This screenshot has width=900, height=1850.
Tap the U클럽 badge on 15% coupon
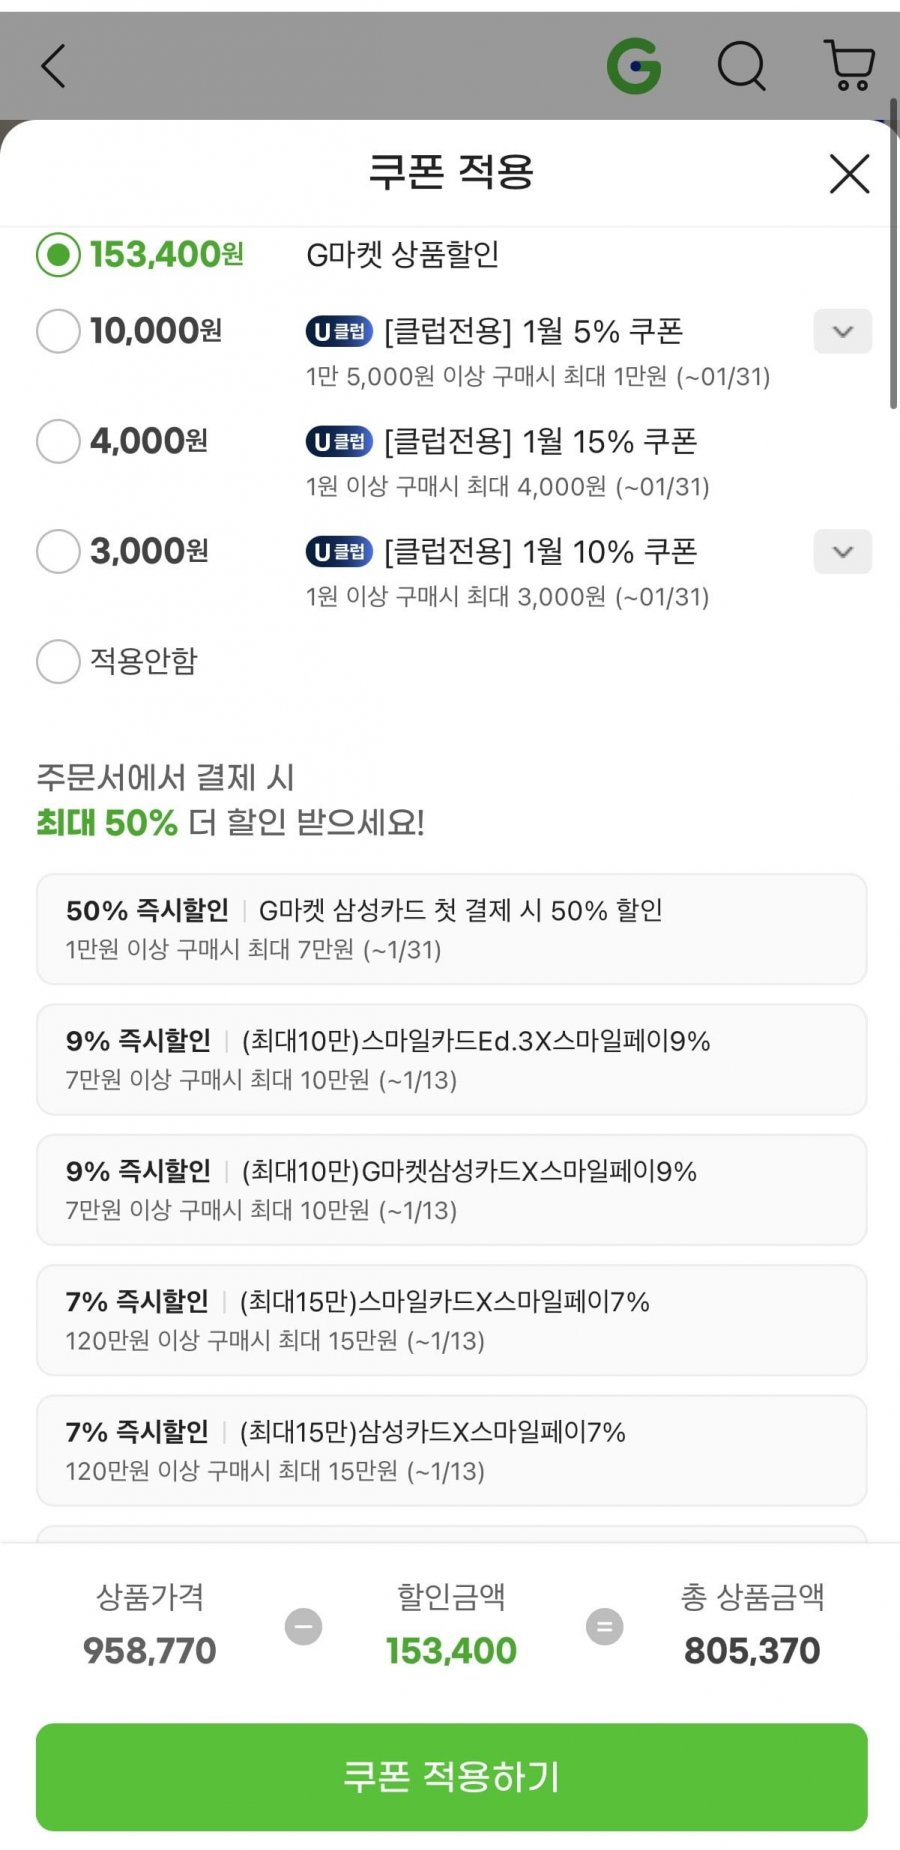[x=339, y=441]
